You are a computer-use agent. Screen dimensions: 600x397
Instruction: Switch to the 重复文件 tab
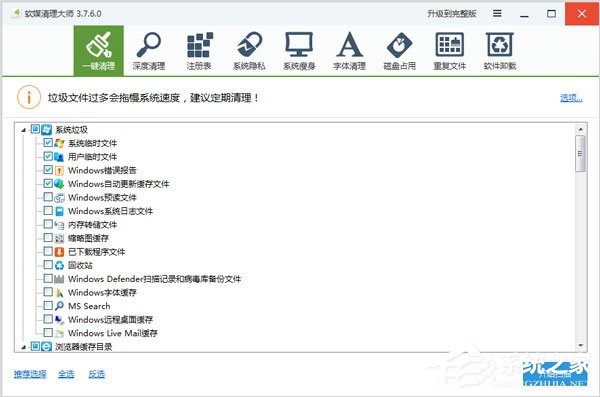pos(450,51)
